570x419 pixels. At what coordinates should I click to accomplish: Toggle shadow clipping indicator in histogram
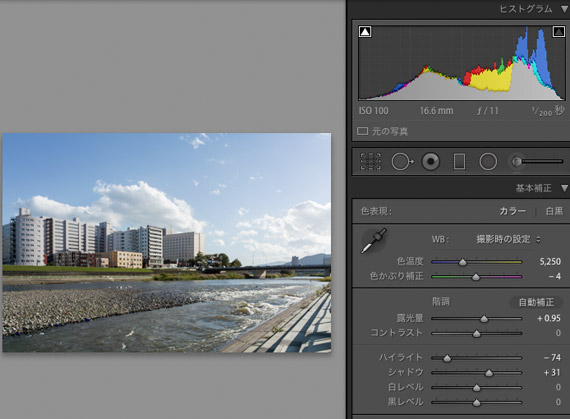pyautogui.click(x=365, y=32)
